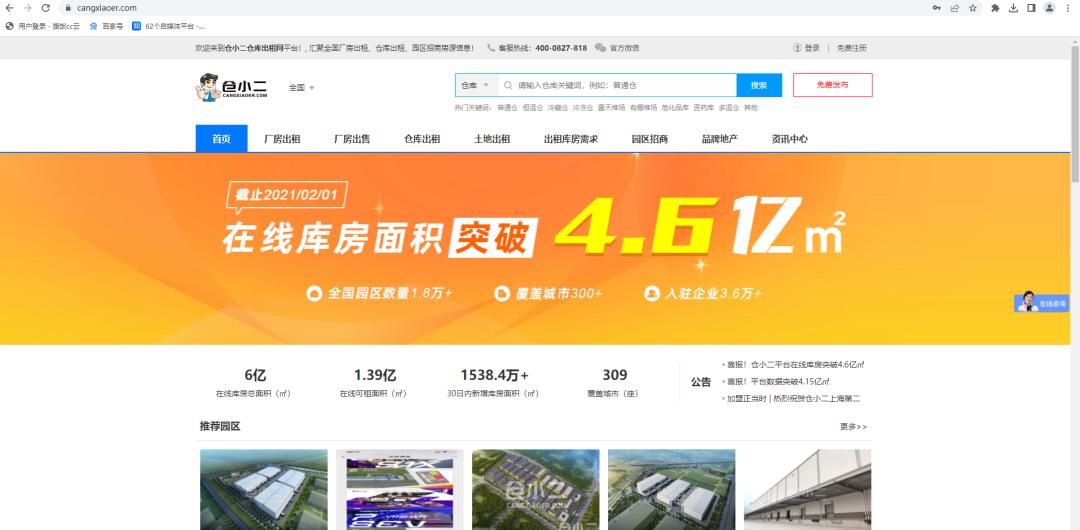Open the fourth recommended park aerial thumbnail
1080x530 pixels.
(x=672, y=489)
